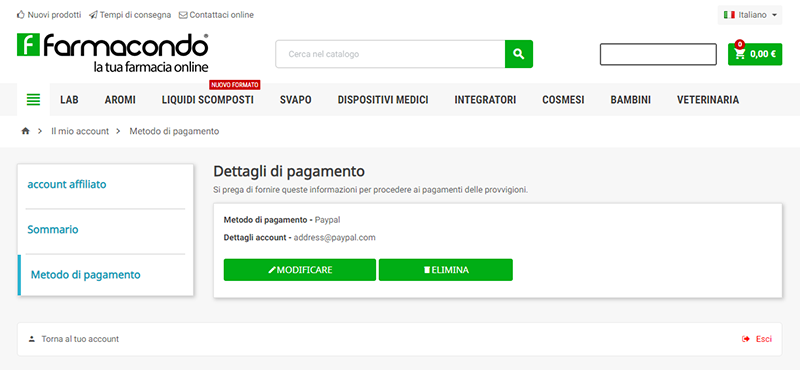The image size is (800, 370).
Task: Click the green search magnifier button
Action: 519,54
